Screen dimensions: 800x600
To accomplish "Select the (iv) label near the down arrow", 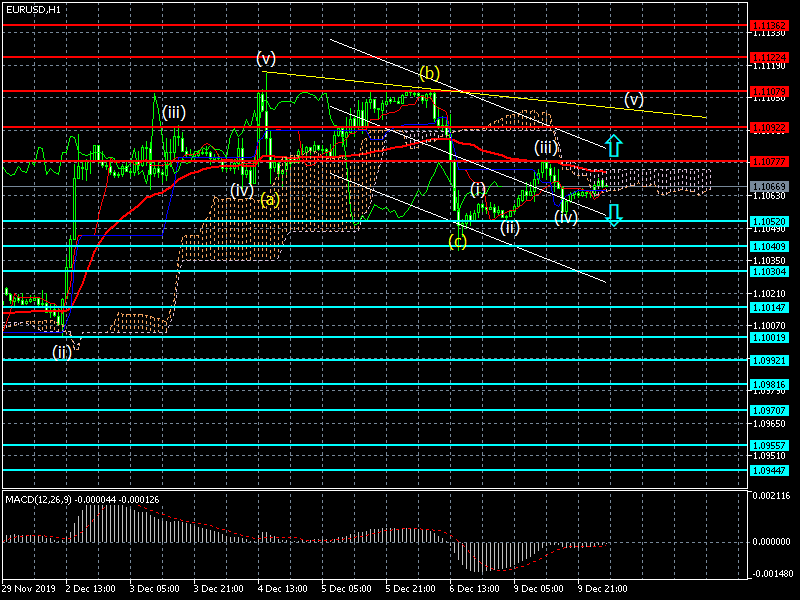I will click(x=566, y=217).
